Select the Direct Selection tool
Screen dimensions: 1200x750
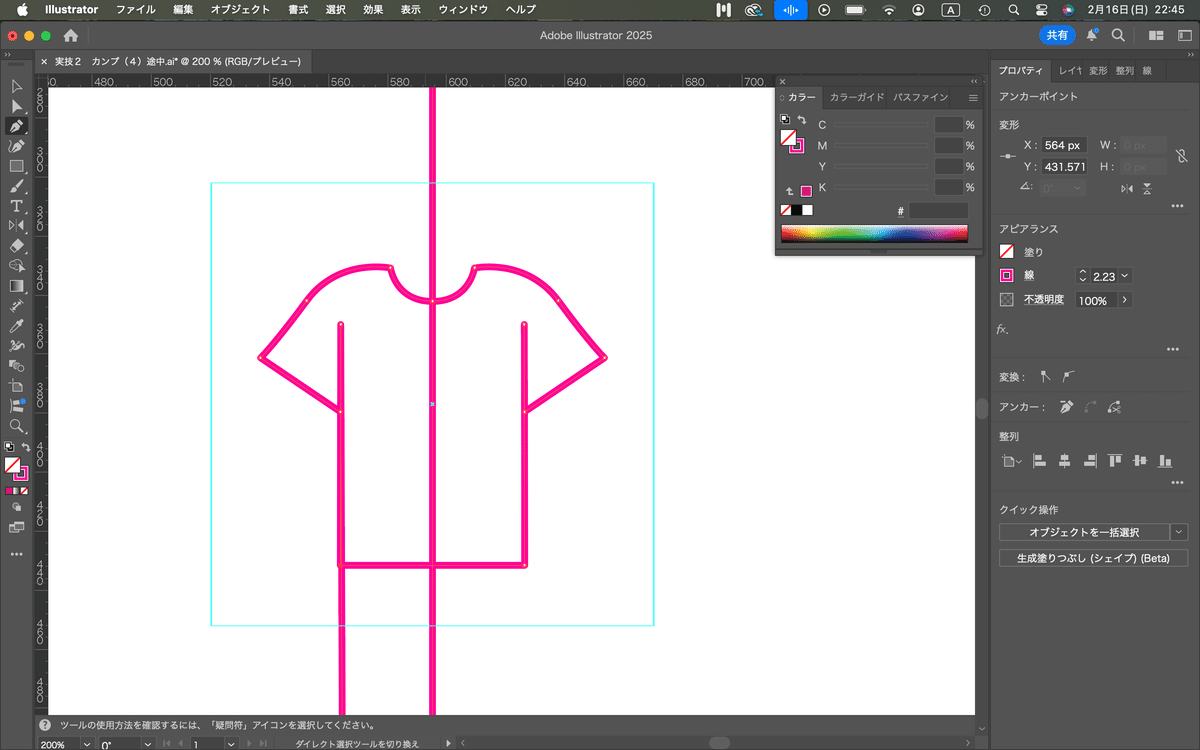click(x=17, y=106)
